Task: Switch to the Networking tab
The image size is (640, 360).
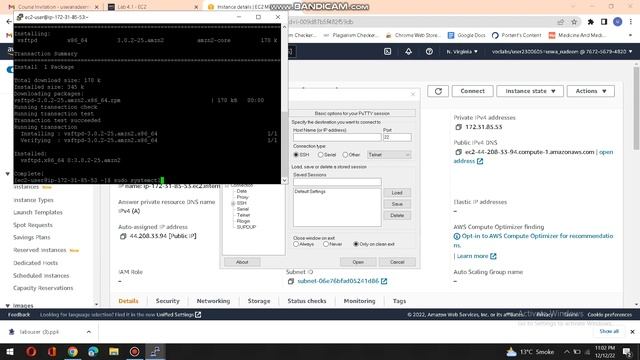Action: coord(213,301)
